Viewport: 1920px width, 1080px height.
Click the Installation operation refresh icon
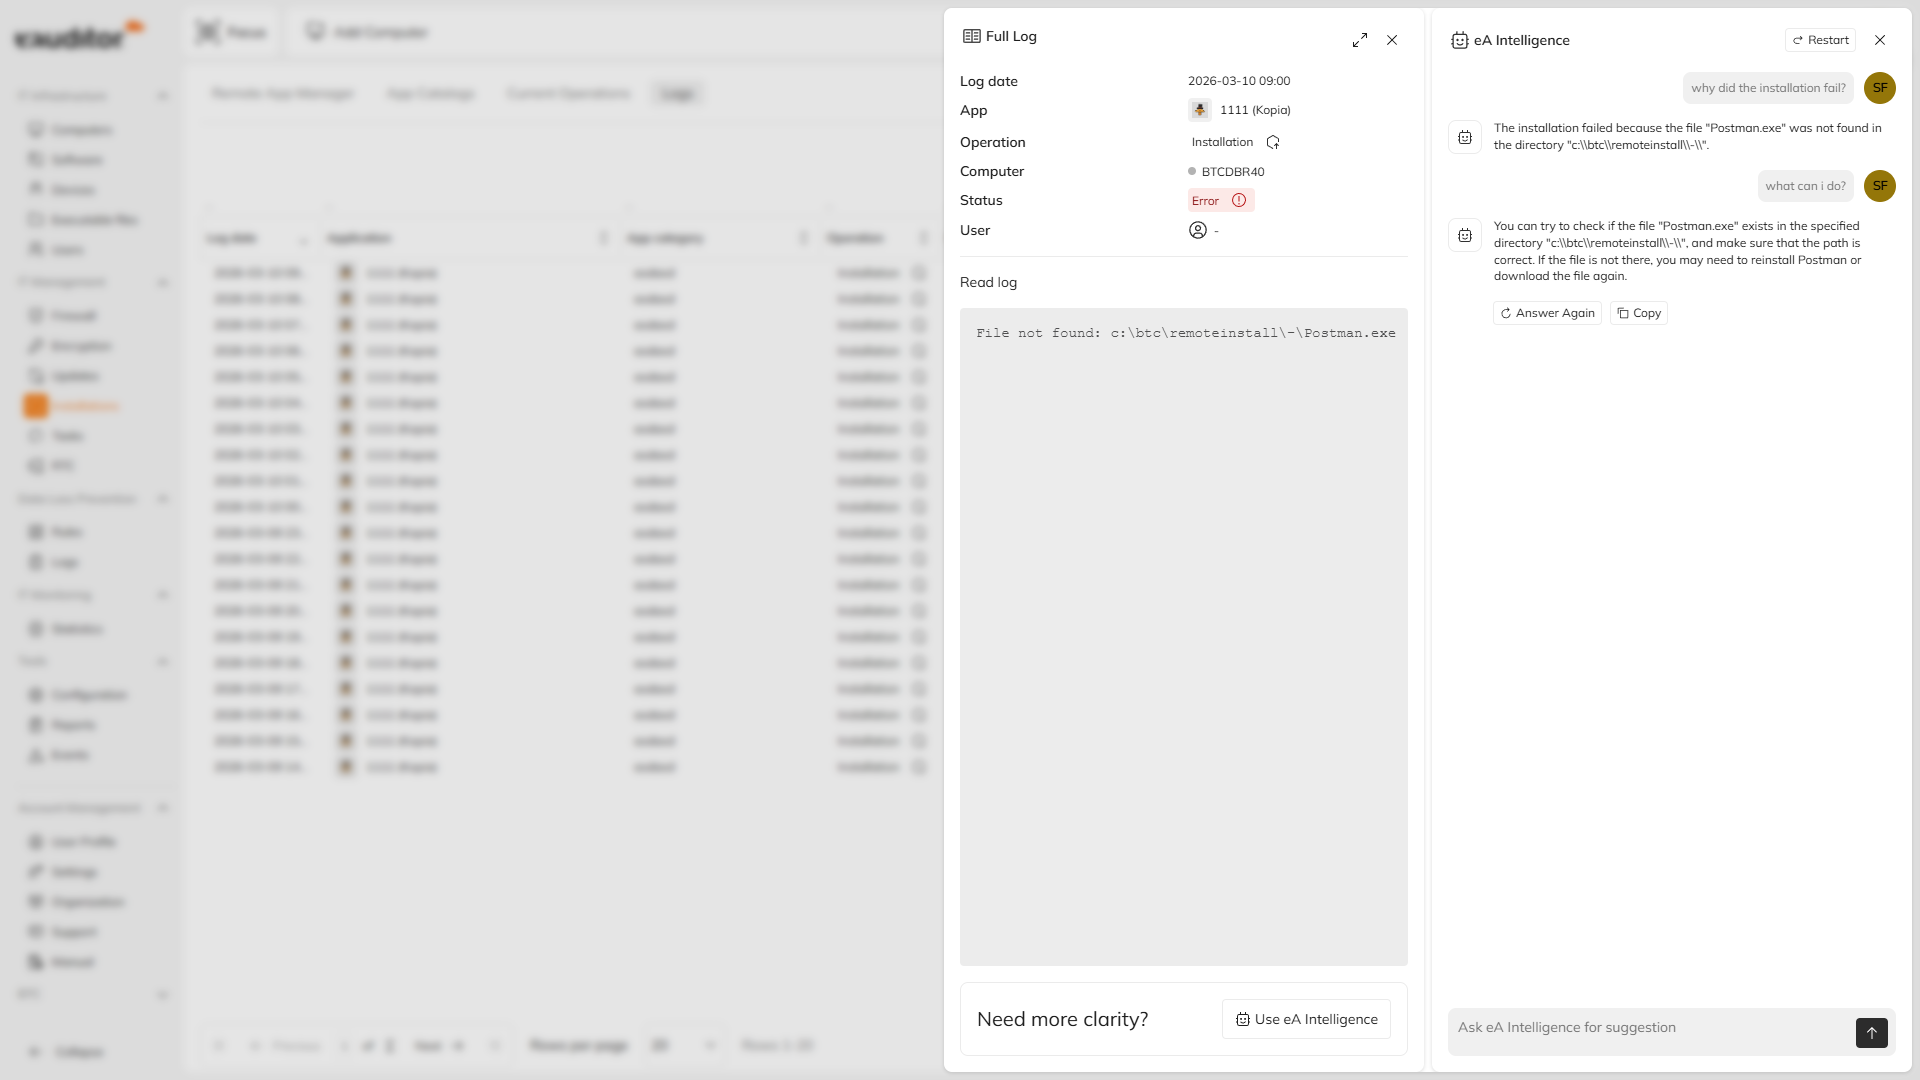point(1273,142)
